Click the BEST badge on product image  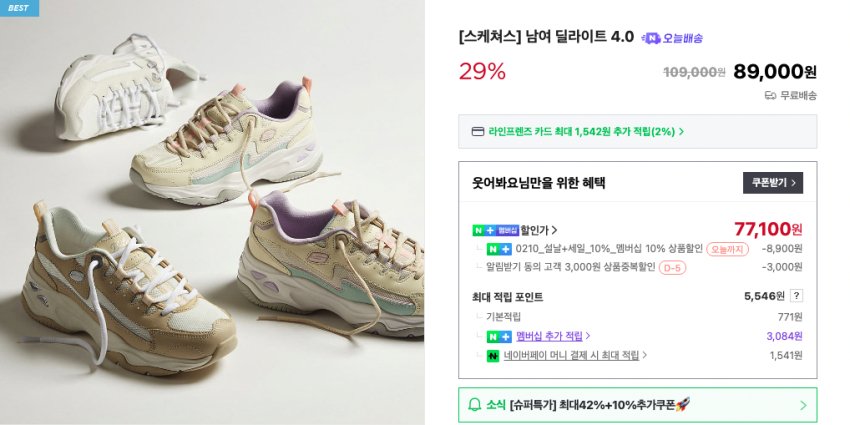[x=20, y=8]
